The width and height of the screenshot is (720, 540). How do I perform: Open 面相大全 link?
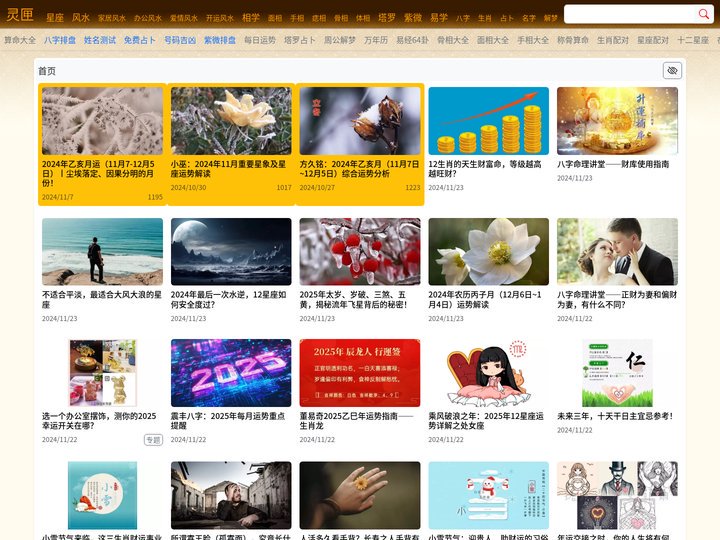[493, 40]
